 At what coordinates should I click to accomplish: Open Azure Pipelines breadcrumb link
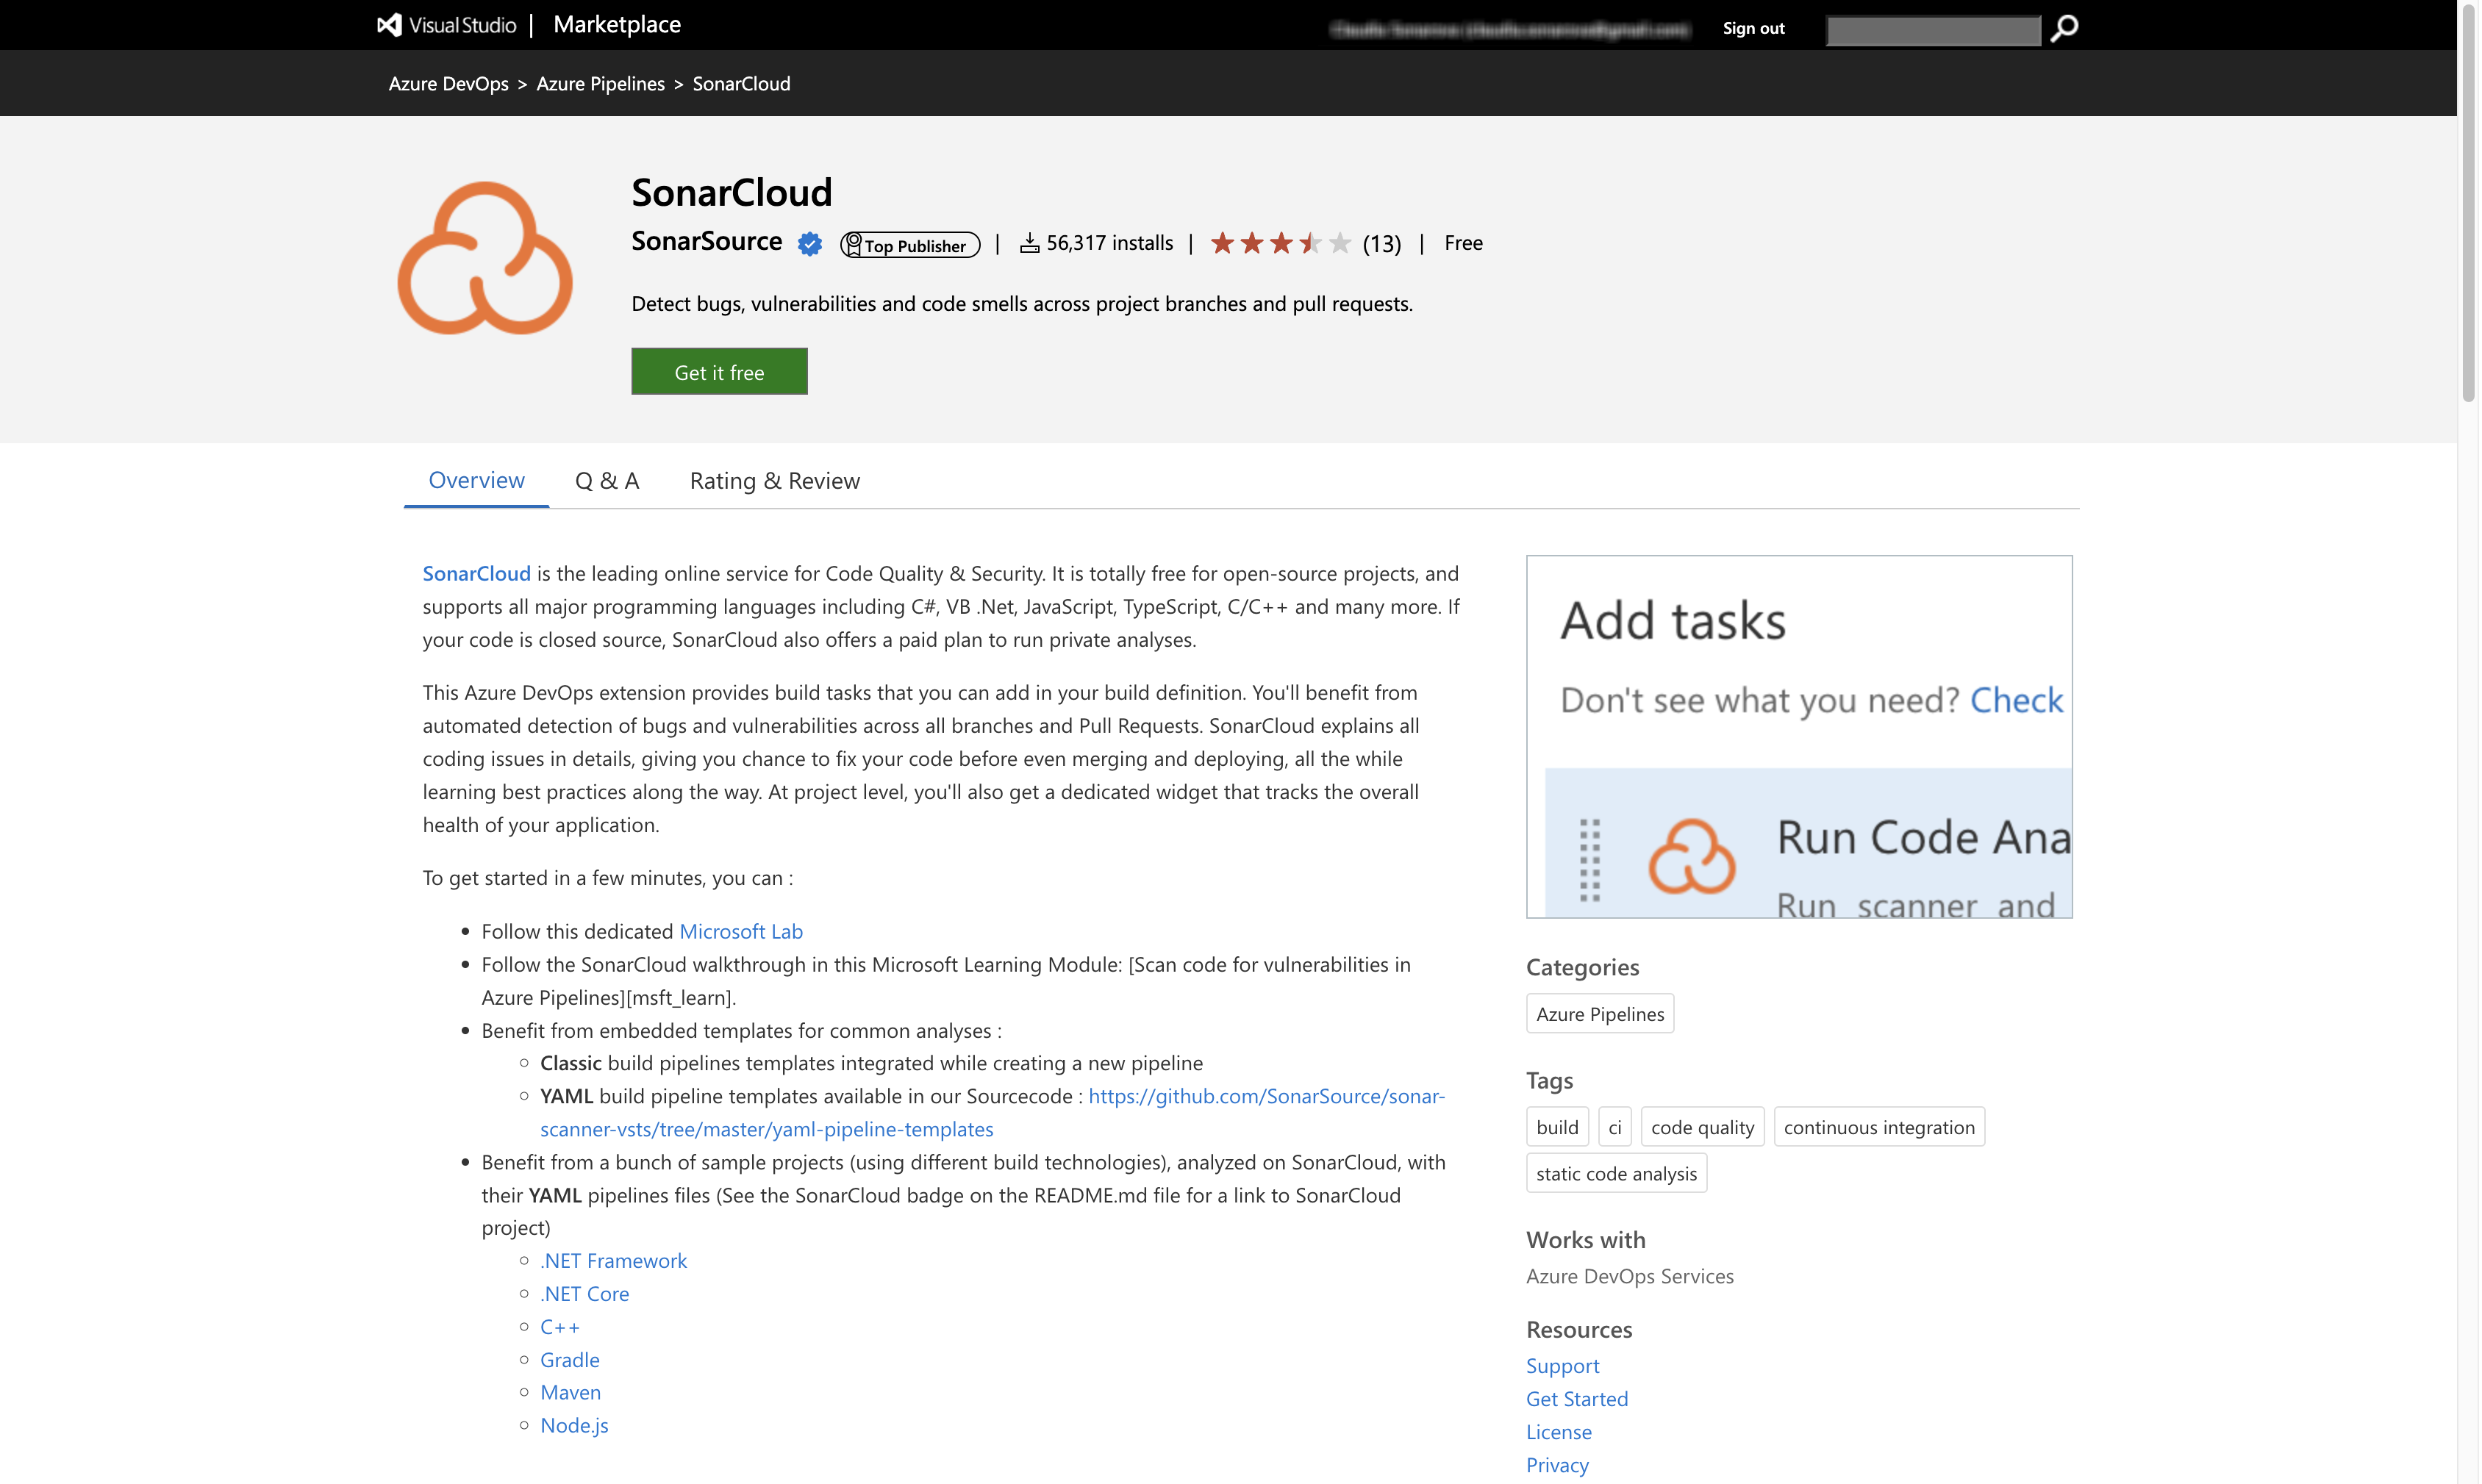601,84
